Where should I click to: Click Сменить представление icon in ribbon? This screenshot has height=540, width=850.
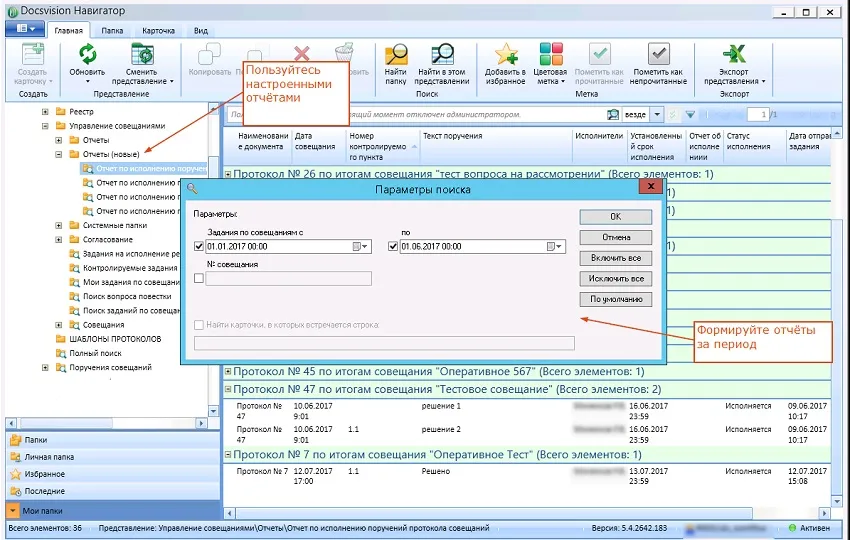(141, 55)
